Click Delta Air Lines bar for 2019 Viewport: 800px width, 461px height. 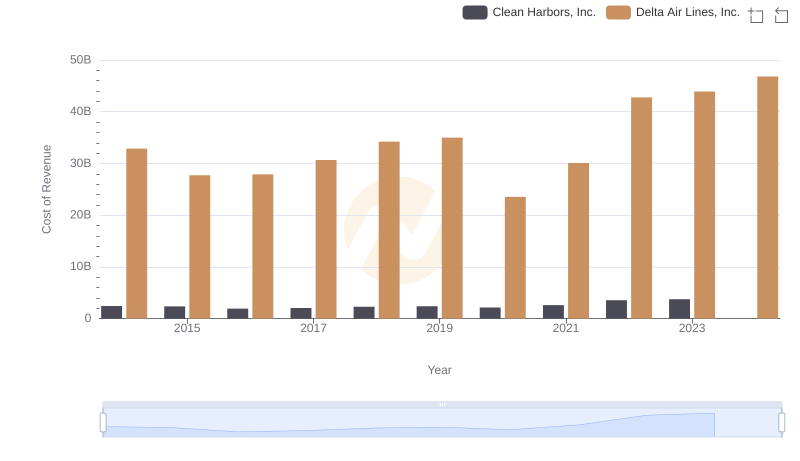(452, 228)
